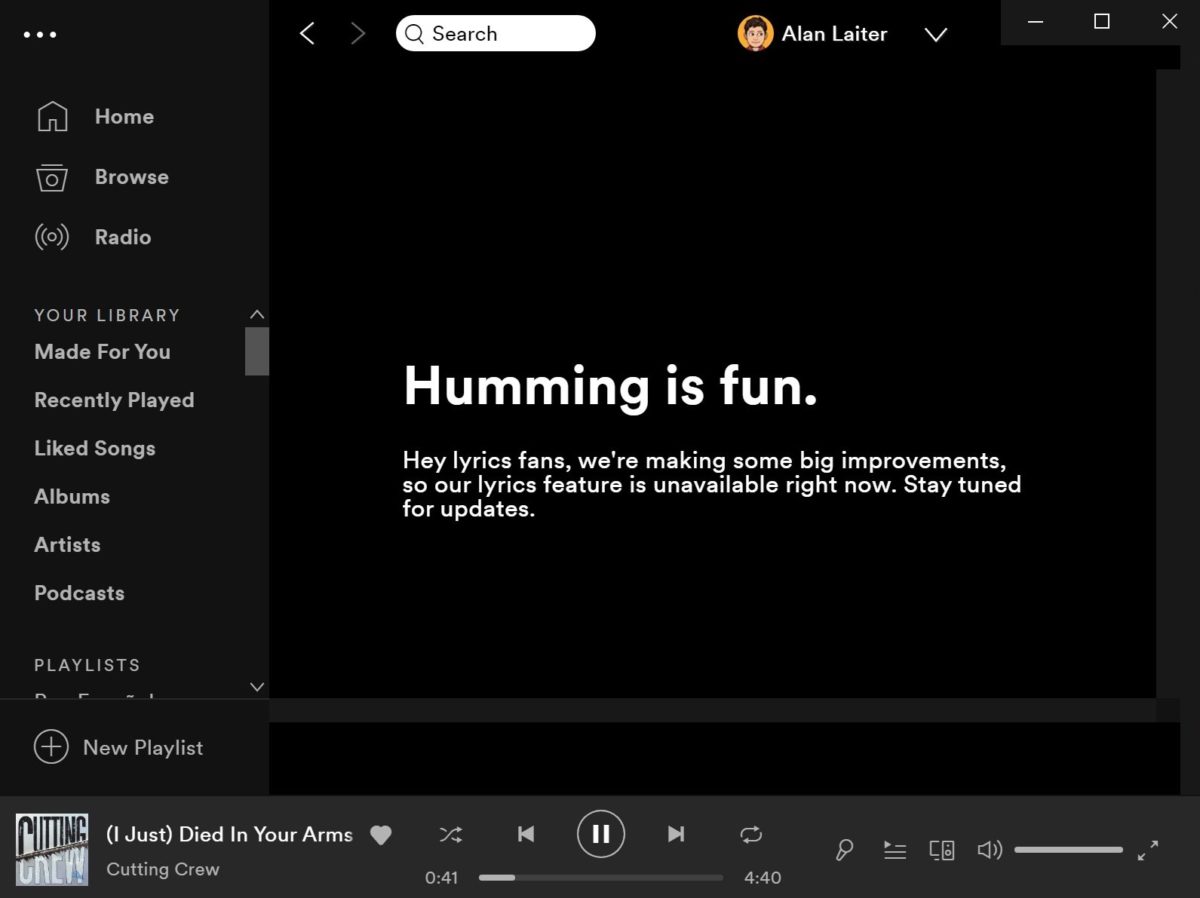Image resolution: width=1200 pixels, height=898 pixels.
Task: Click the Home house icon
Action: pos(52,116)
